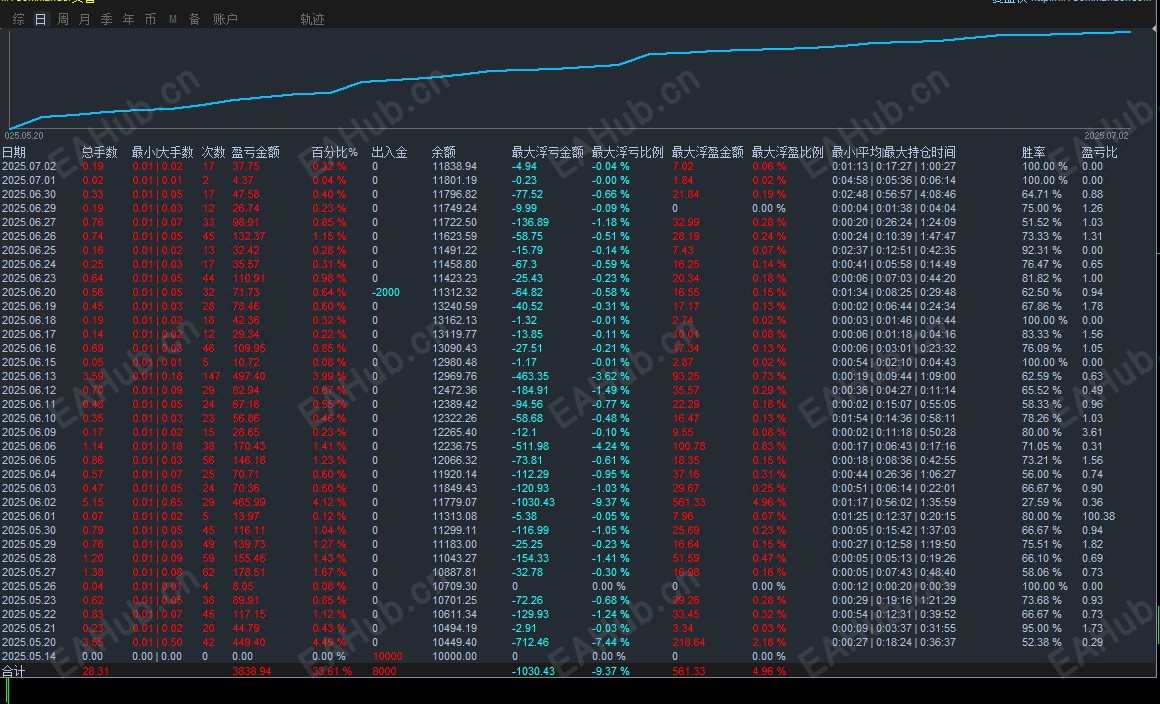
Task: Sort by the 日期 column header
Action: tap(14, 152)
